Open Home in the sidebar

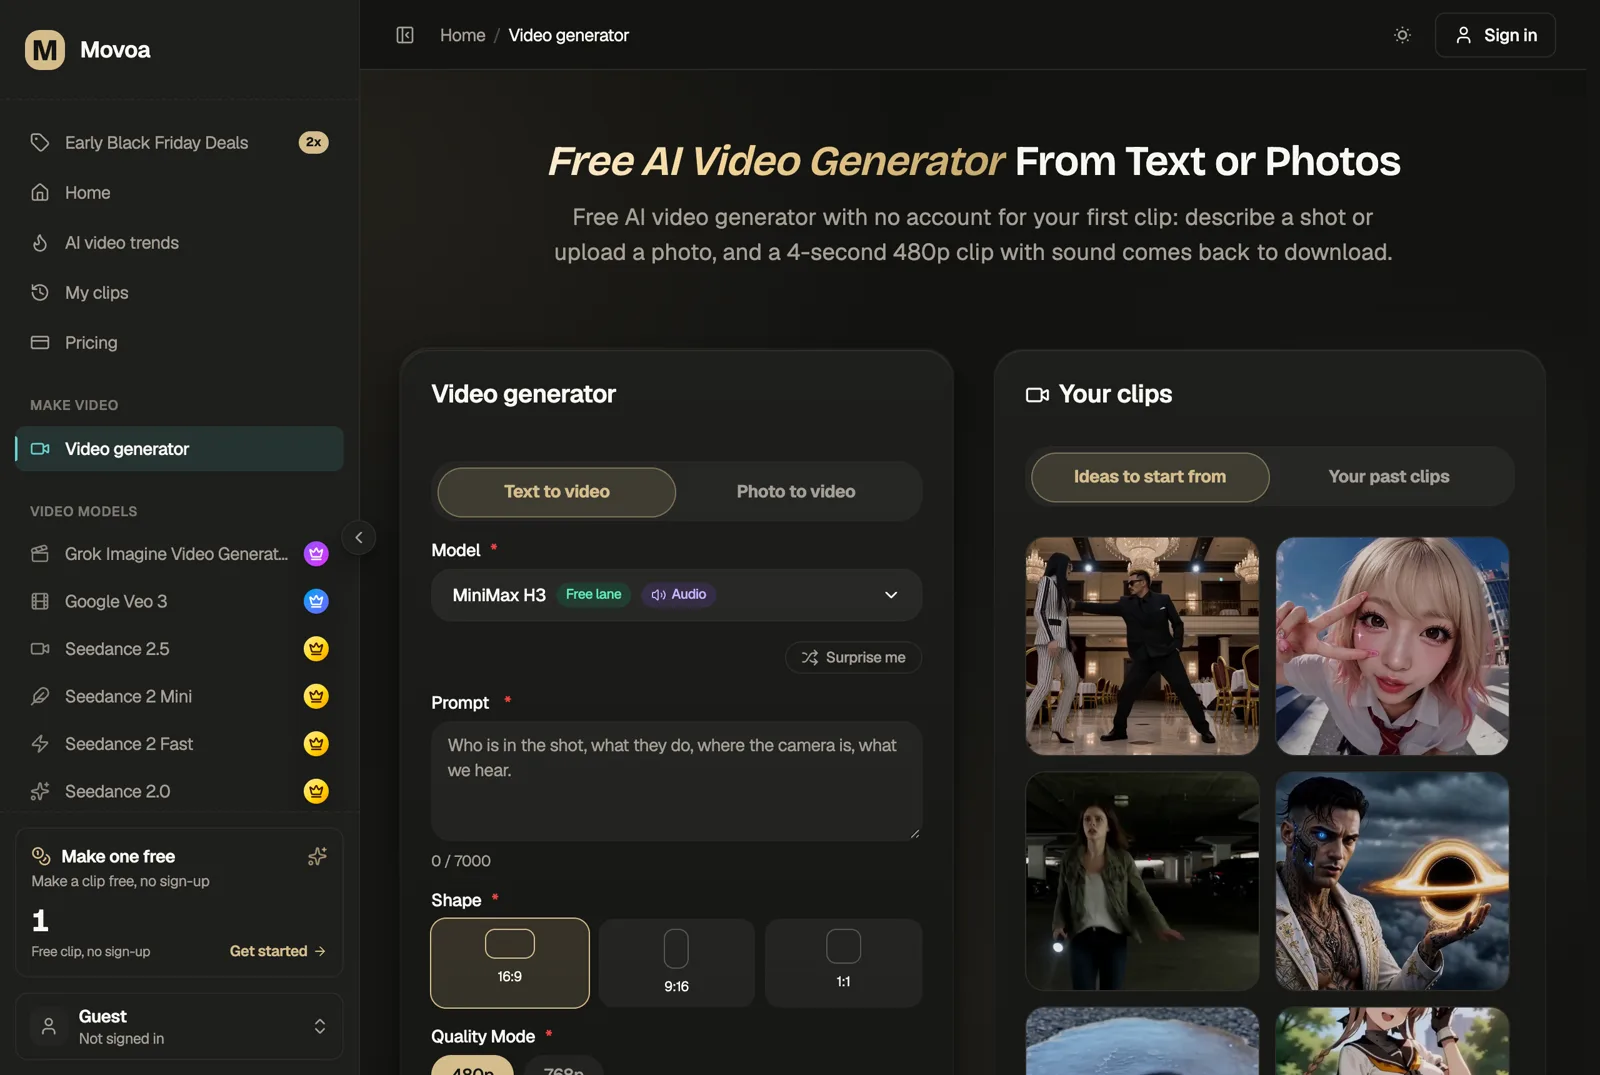[x=179, y=192]
